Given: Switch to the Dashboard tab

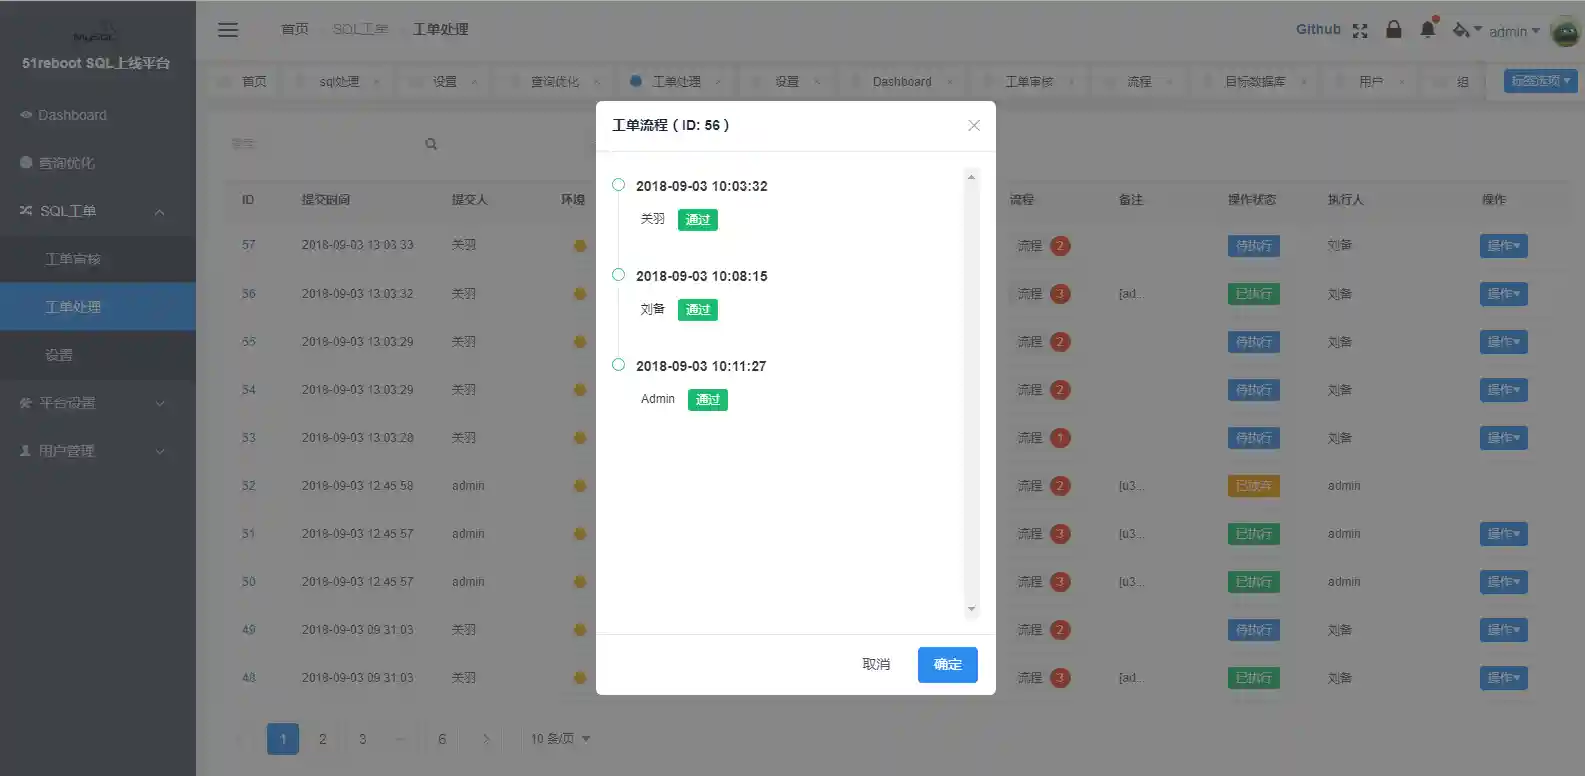Looking at the screenshot, I should [x=902, y=82].
